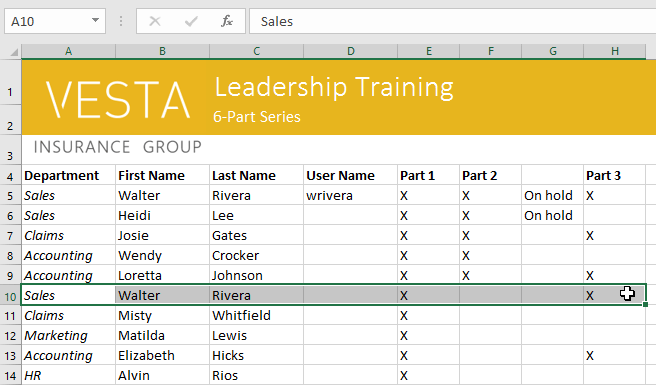Click the fill handle of selected row
This screenshot has height=385, width=656.
coord(646,305)
